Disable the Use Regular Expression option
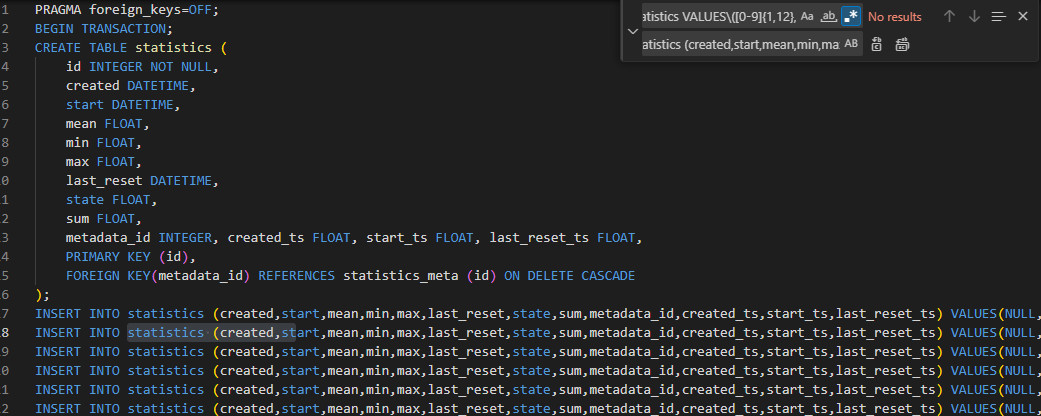This screenshot has width=1041, height=416. (851, 16)
